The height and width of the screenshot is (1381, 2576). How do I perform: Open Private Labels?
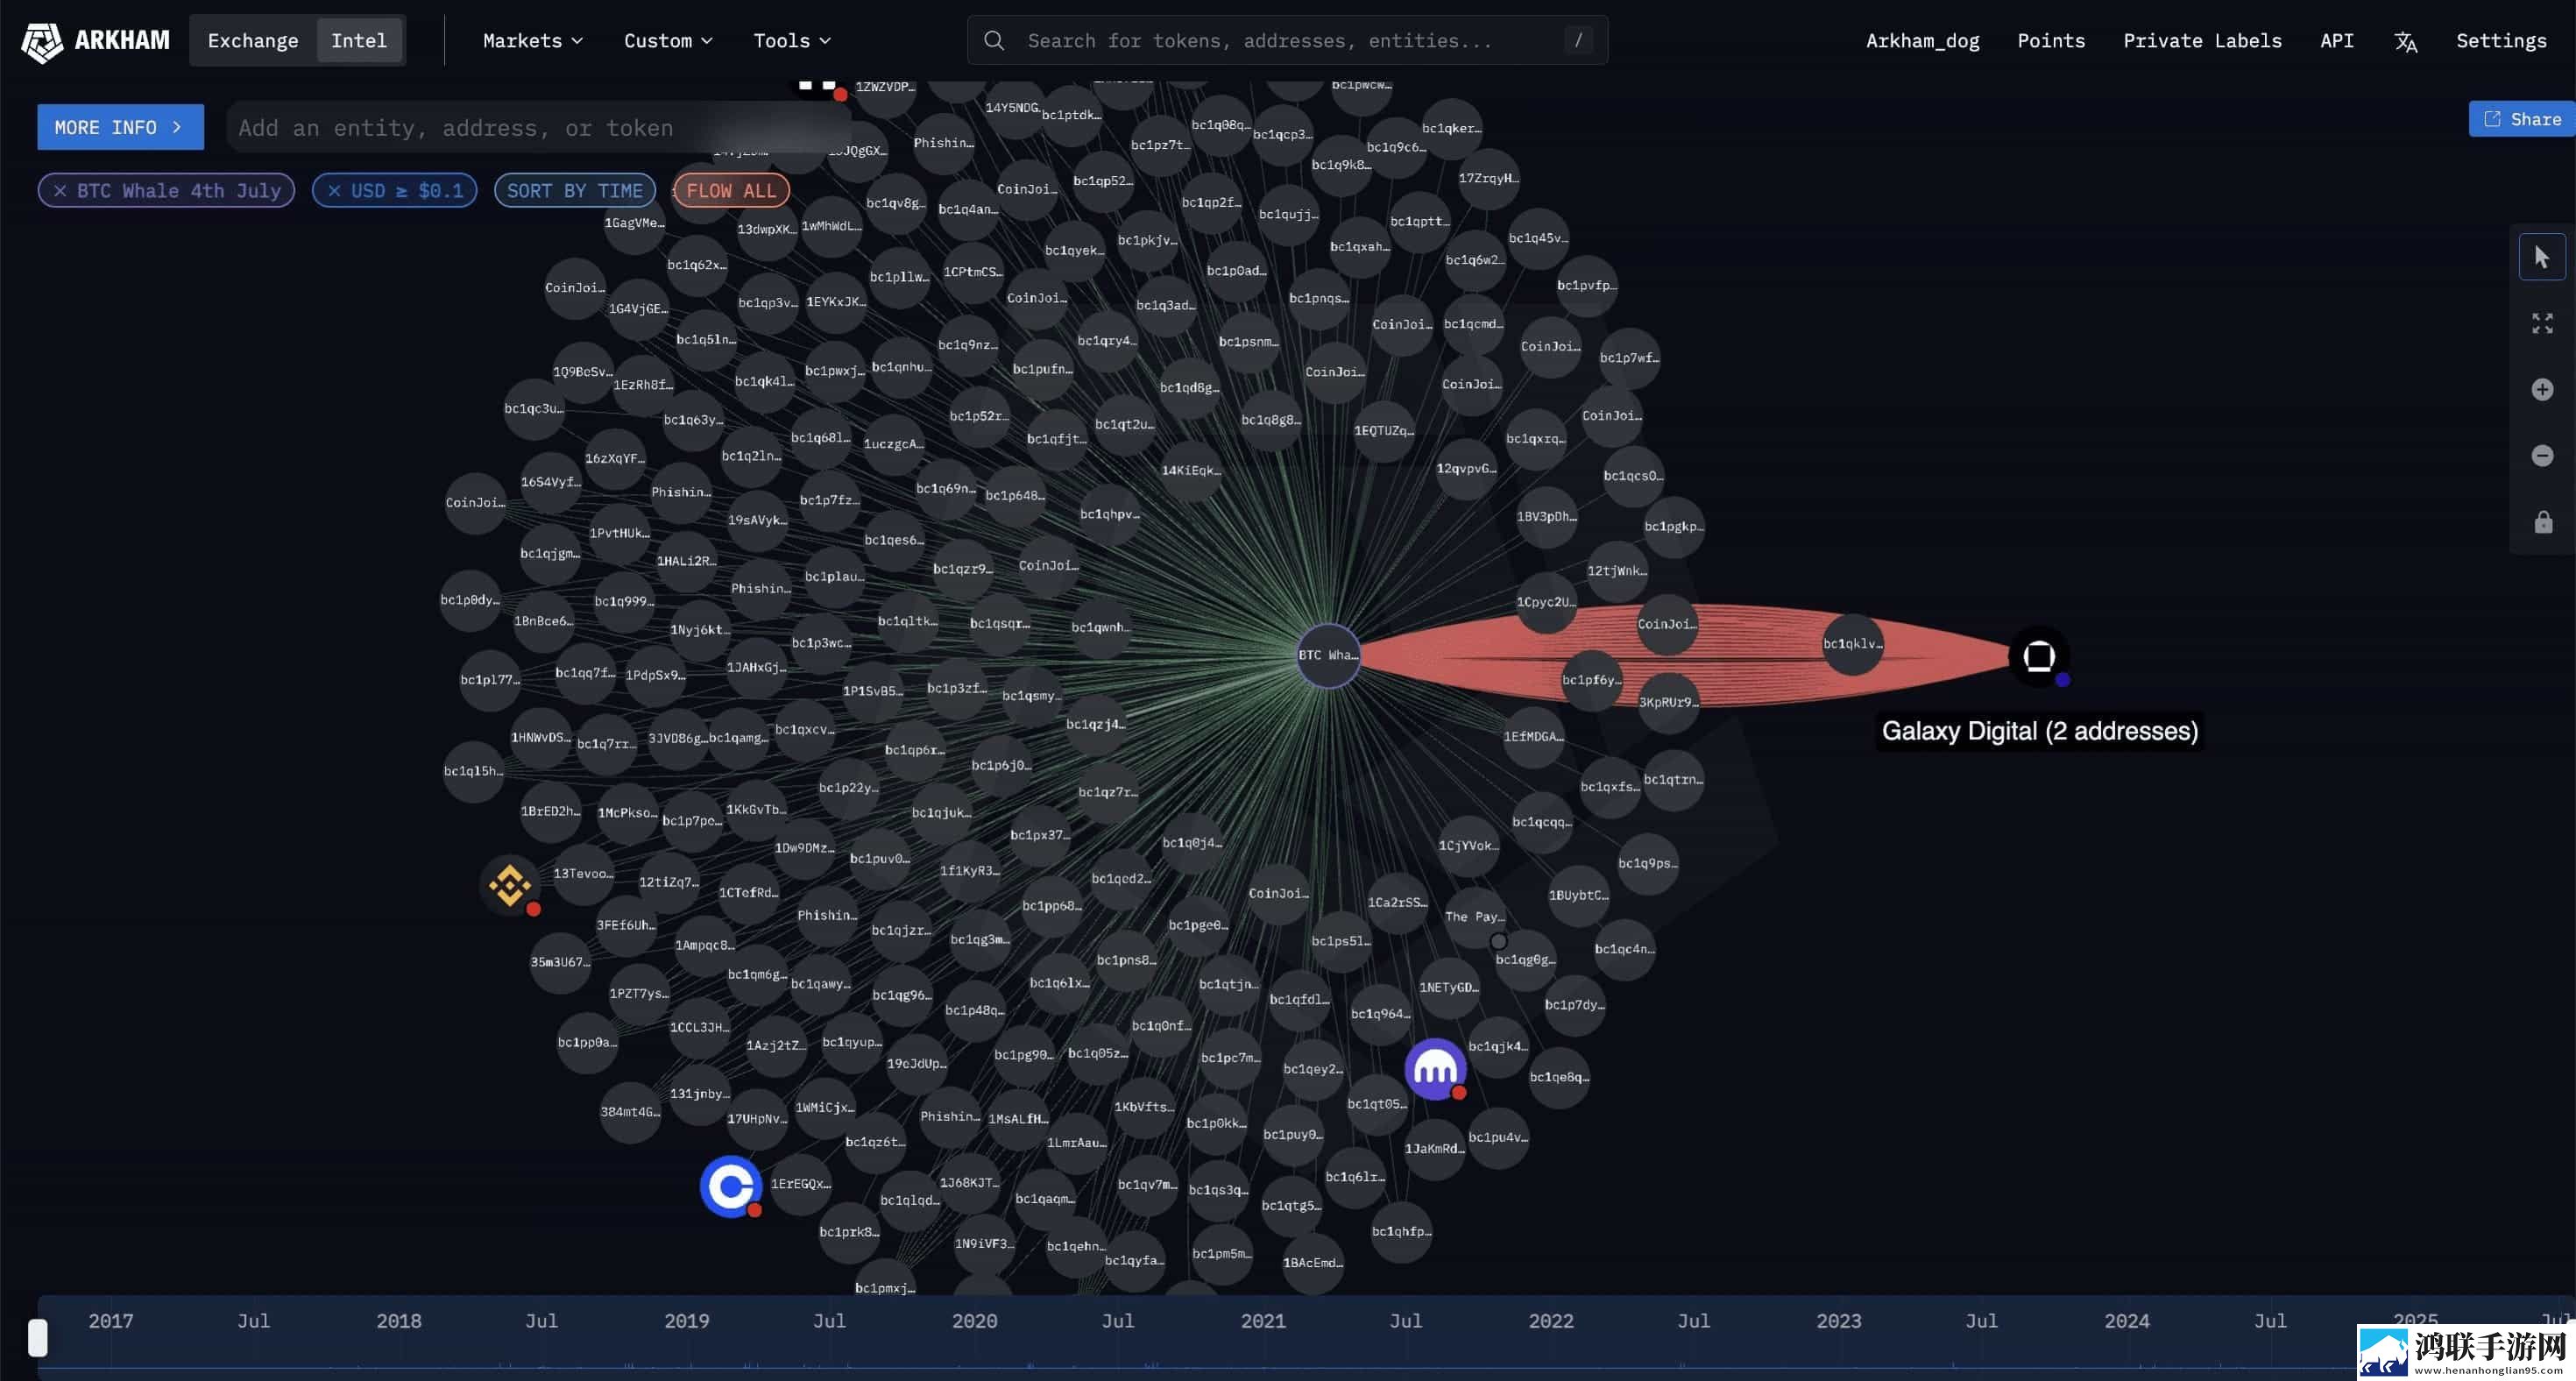click(2202, 41)
